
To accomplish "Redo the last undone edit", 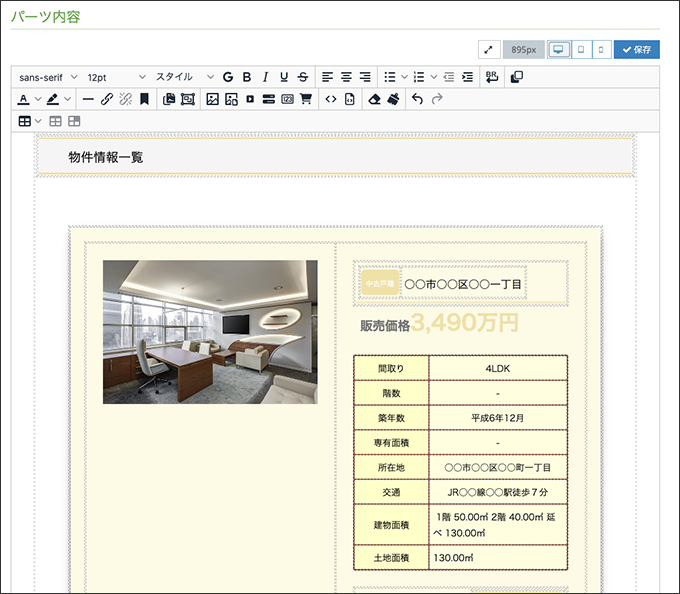I will click(437, 99).
